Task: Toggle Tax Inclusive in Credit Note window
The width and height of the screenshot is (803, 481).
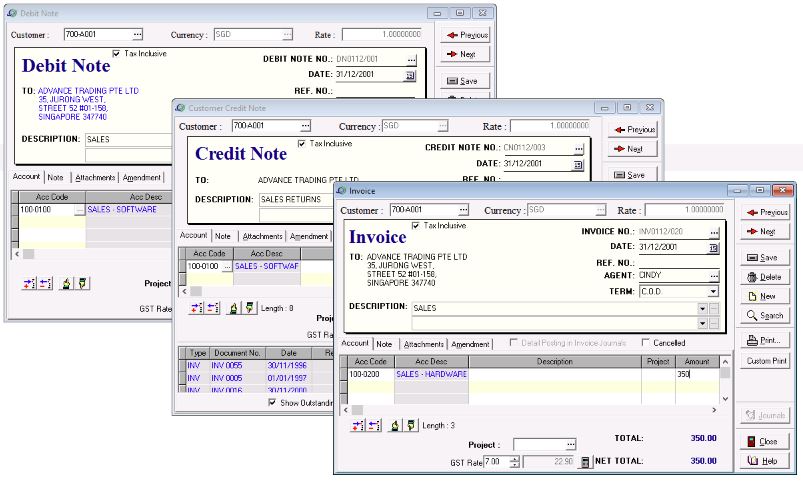Action: 302,143
